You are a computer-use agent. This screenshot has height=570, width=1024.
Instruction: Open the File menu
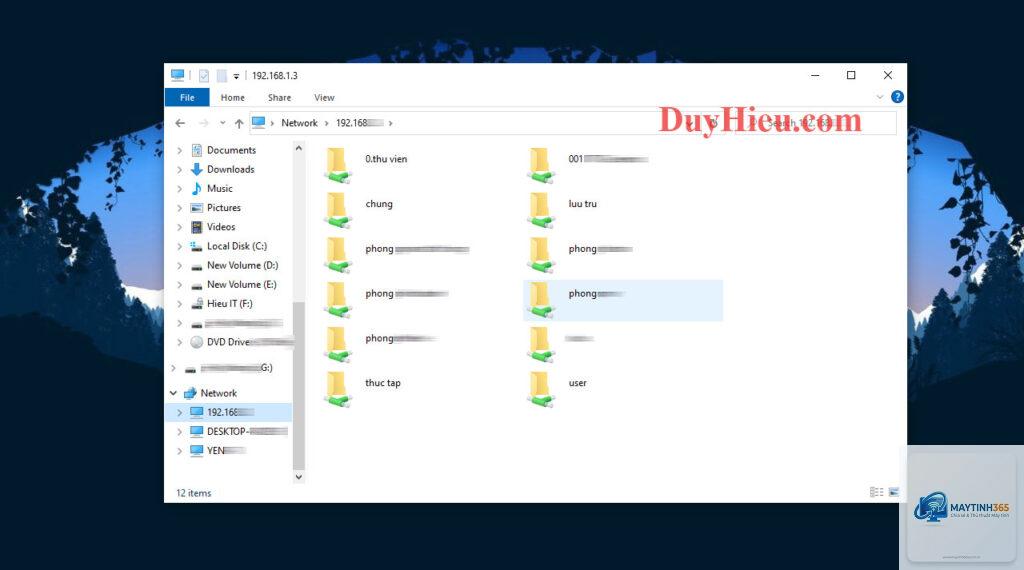pos(187,97)
